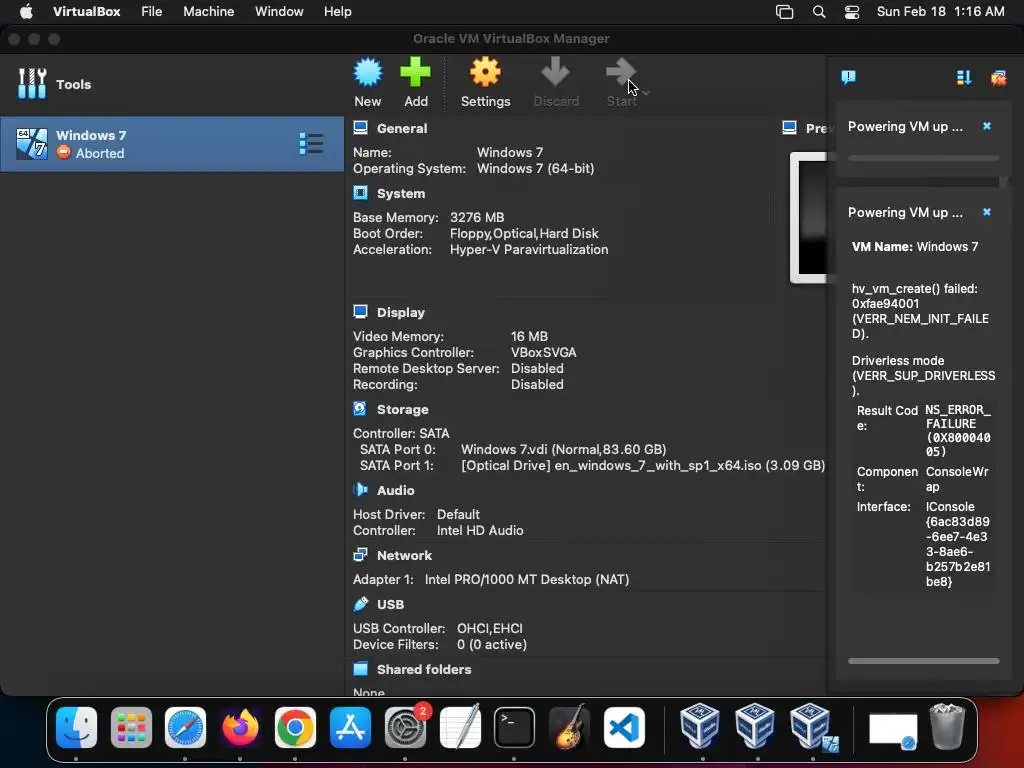The image size is (1024, 768).
Task: Open the Windows 7 machine tools list icon
Action: [x=311, y=144]
